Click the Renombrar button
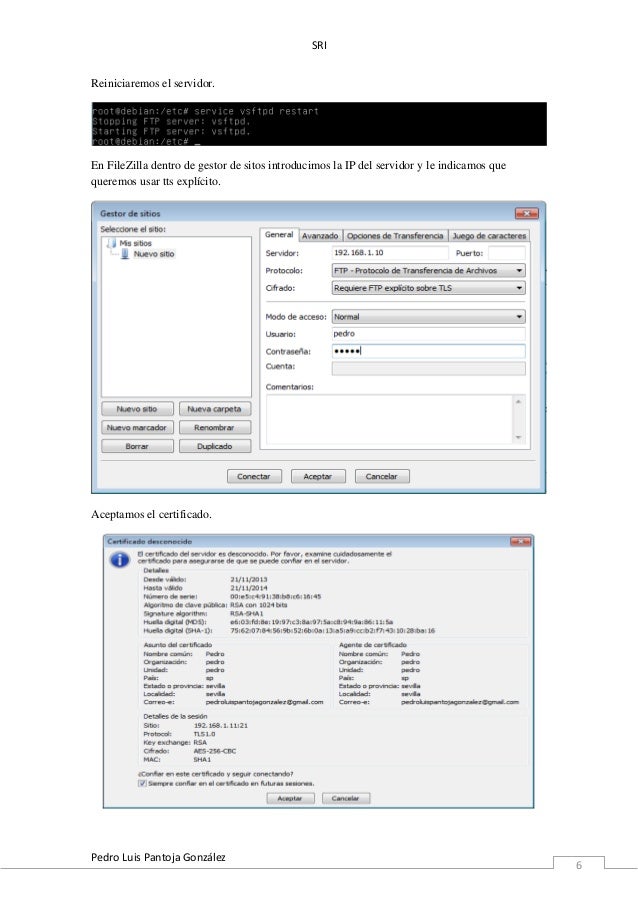638x903 pixels. (214, 427)
